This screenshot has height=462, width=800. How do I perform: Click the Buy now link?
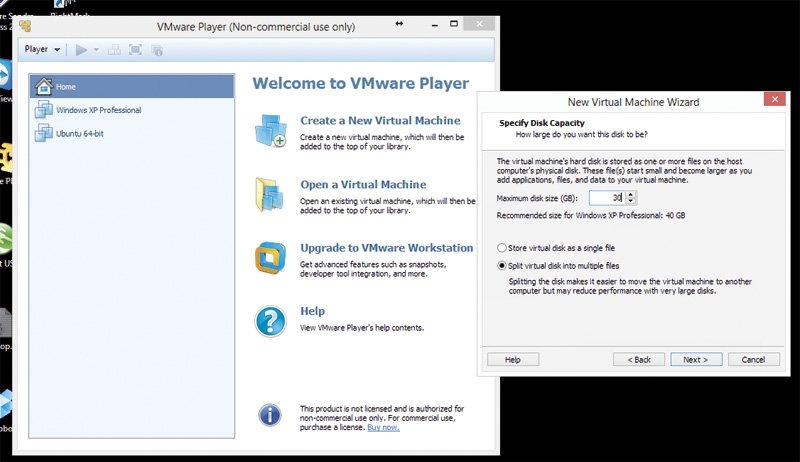pyautogui.click(x=383, y=427)
